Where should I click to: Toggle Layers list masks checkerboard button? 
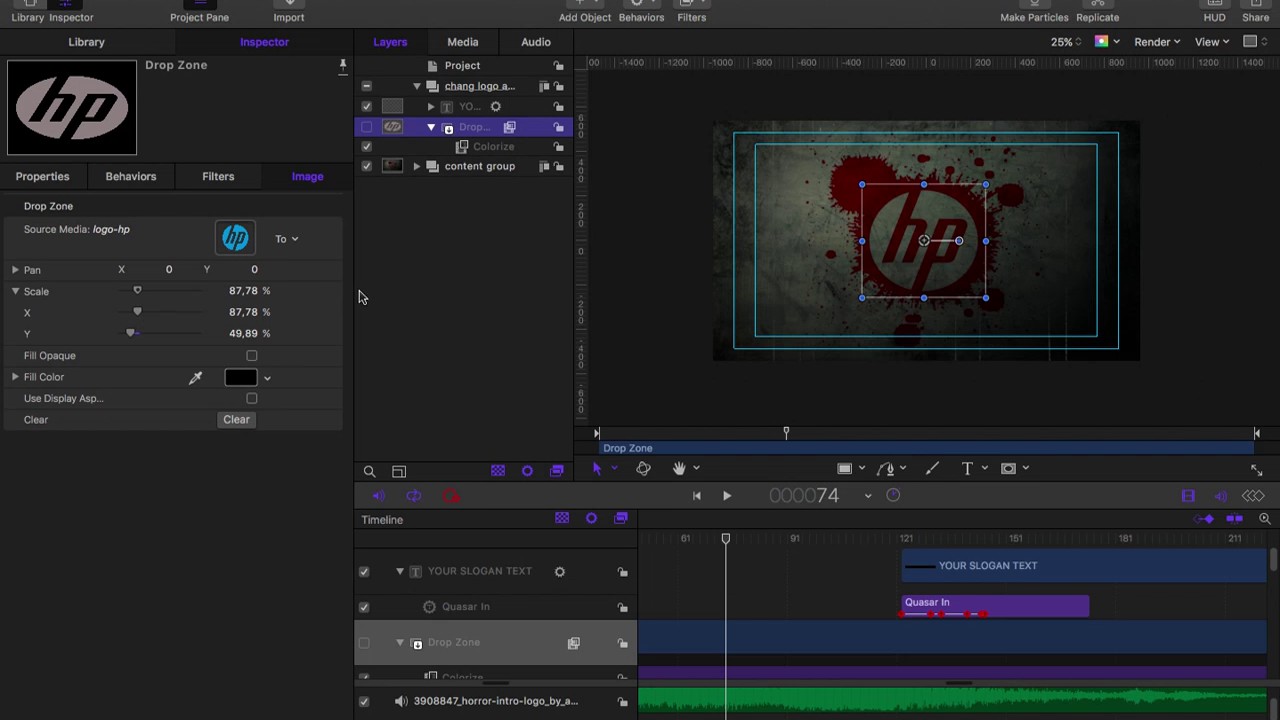pos(498,471)
